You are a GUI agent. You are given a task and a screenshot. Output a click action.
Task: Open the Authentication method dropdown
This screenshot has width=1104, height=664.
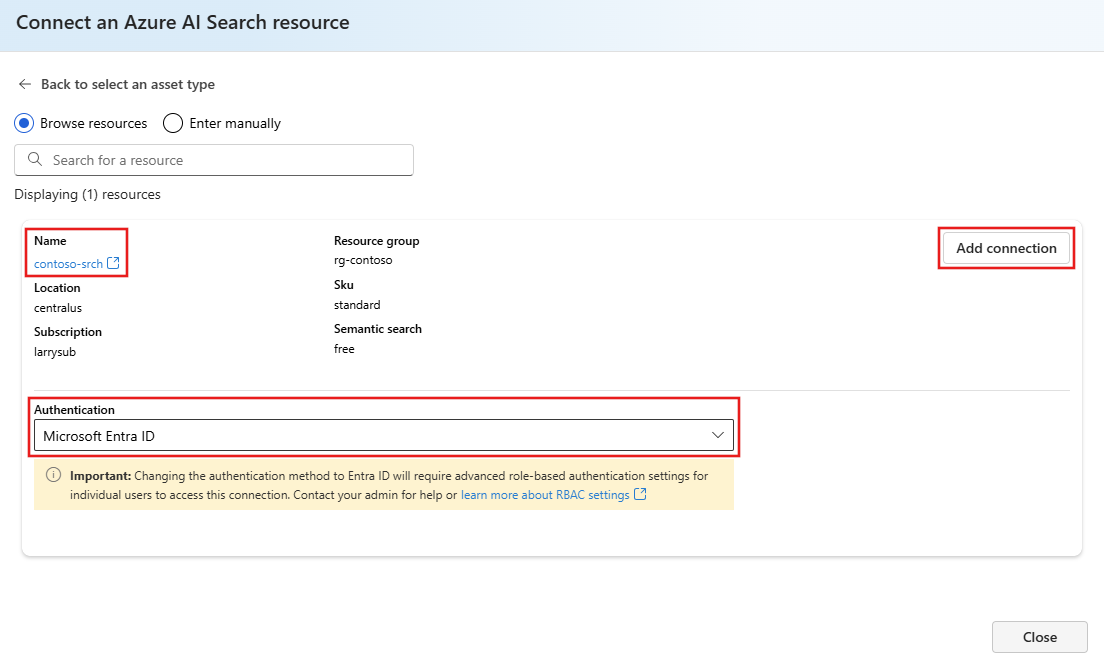384,435
